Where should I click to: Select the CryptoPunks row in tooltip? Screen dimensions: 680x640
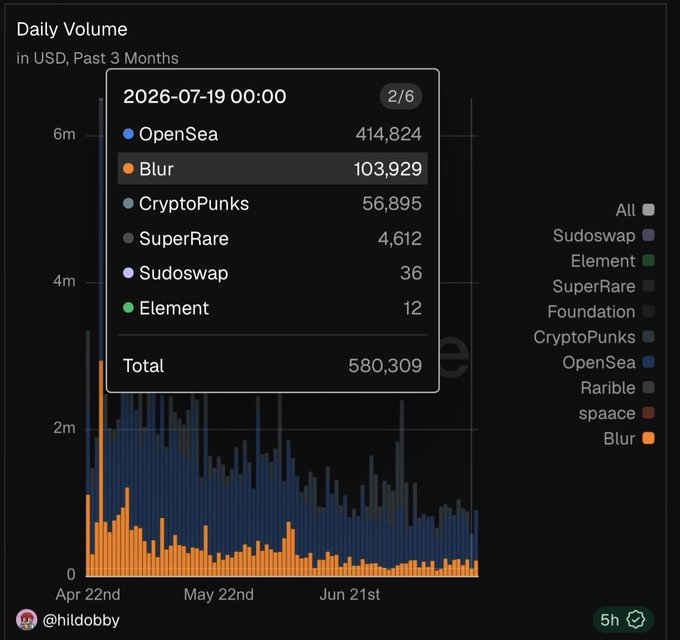coord(272,204)
